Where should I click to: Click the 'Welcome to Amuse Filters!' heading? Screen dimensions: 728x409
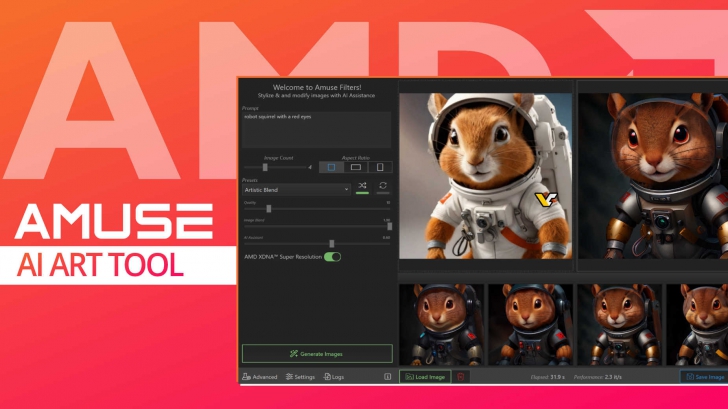click(x=317, y=87)
